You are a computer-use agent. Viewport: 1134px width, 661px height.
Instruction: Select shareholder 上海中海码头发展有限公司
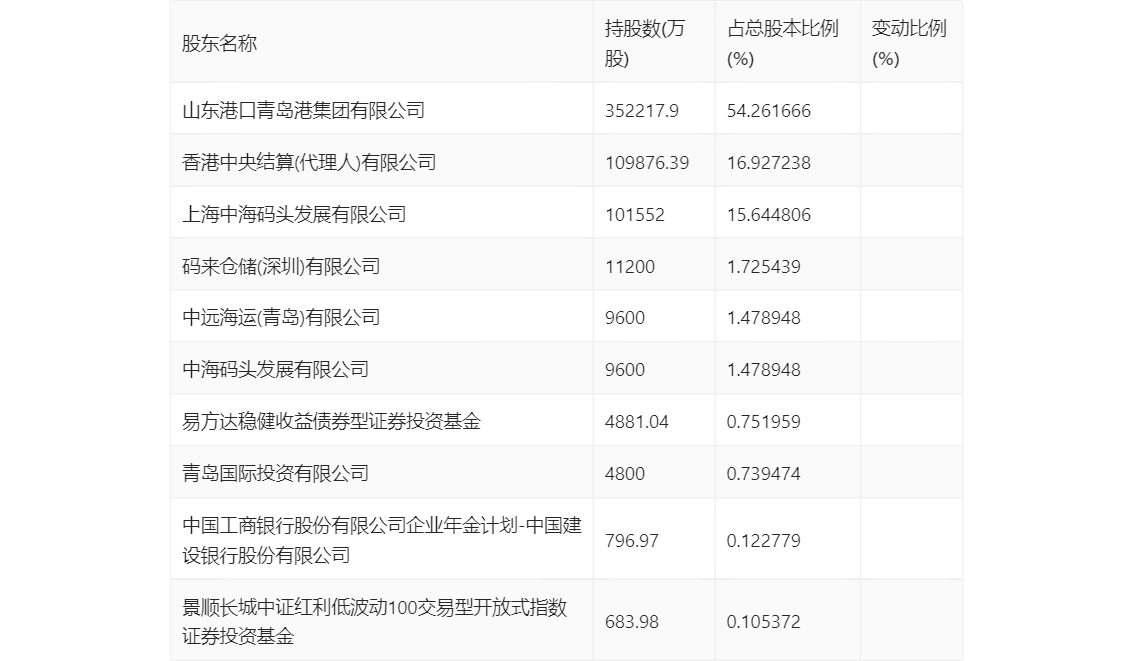tap(294, 215)
